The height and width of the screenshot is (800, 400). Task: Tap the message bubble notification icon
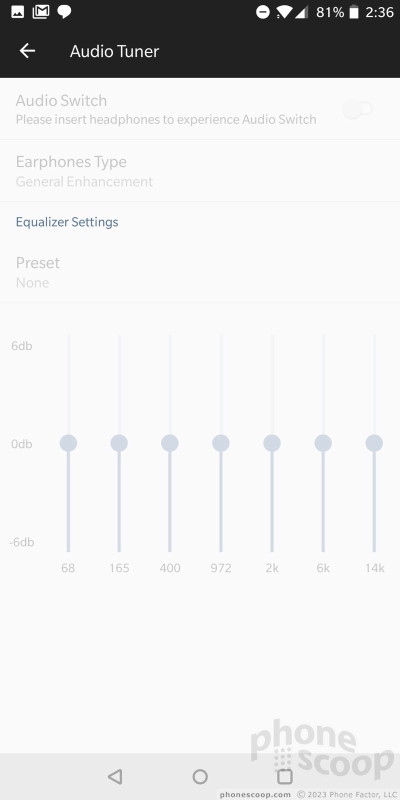tap(64, 12)
